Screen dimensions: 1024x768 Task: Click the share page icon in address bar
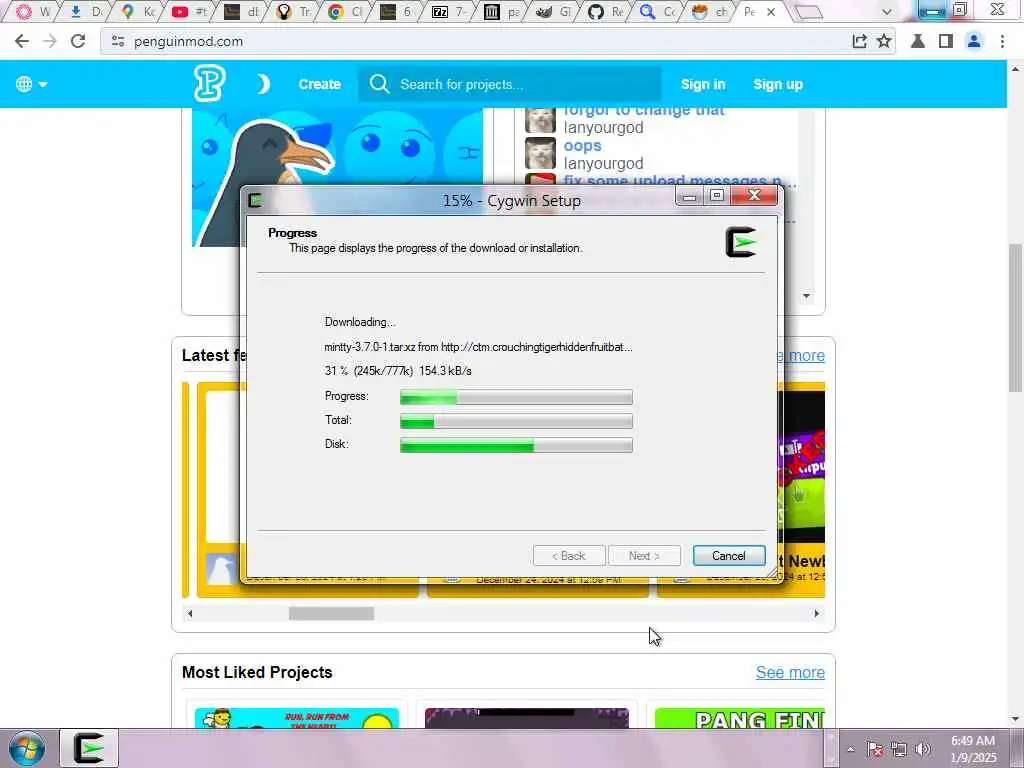tap(859, 41)
